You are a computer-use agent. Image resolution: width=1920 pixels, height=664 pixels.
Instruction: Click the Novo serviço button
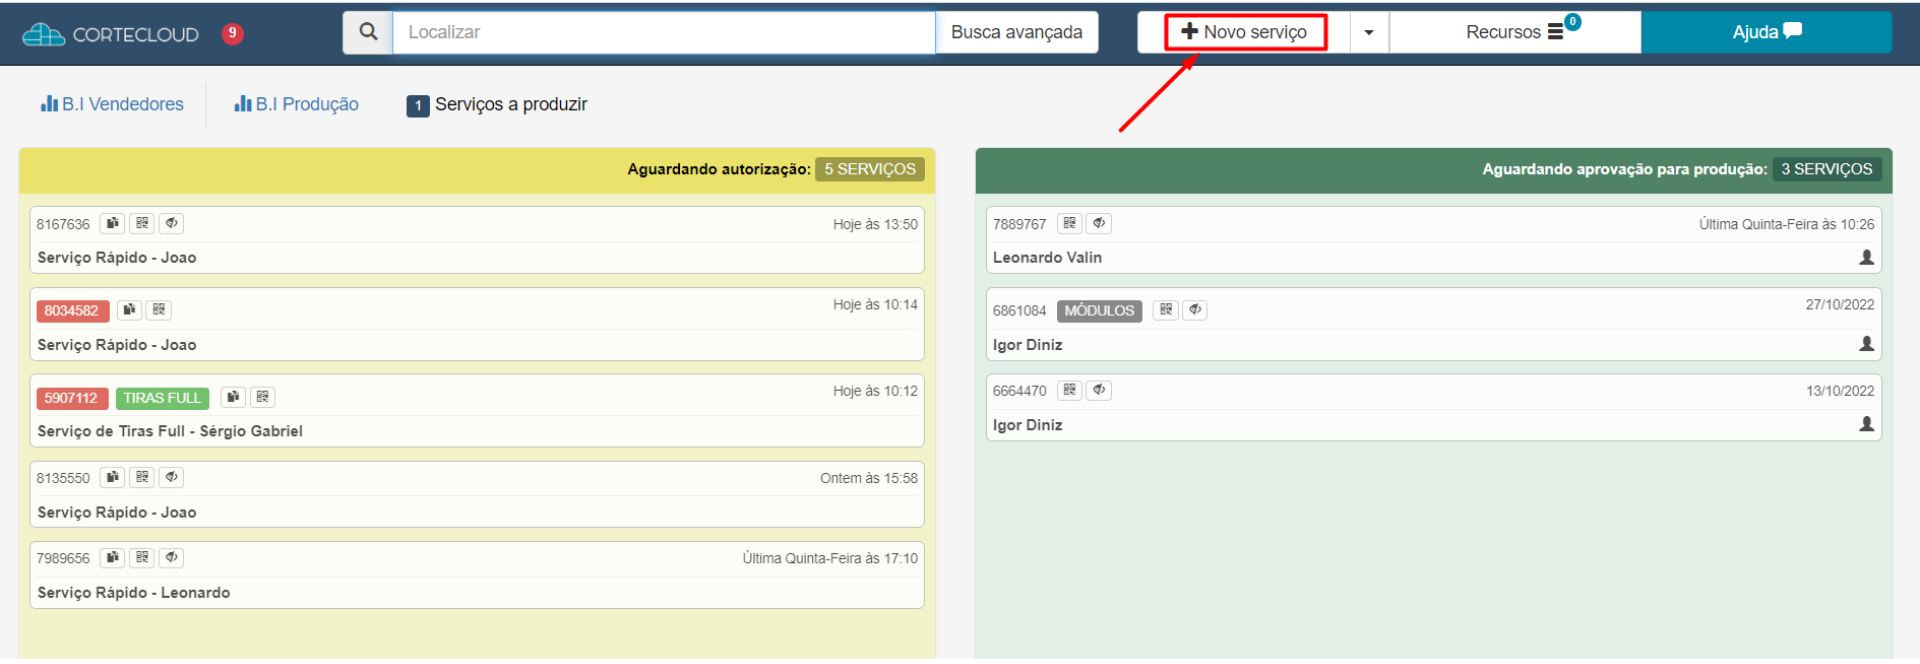coord(1245,32)
